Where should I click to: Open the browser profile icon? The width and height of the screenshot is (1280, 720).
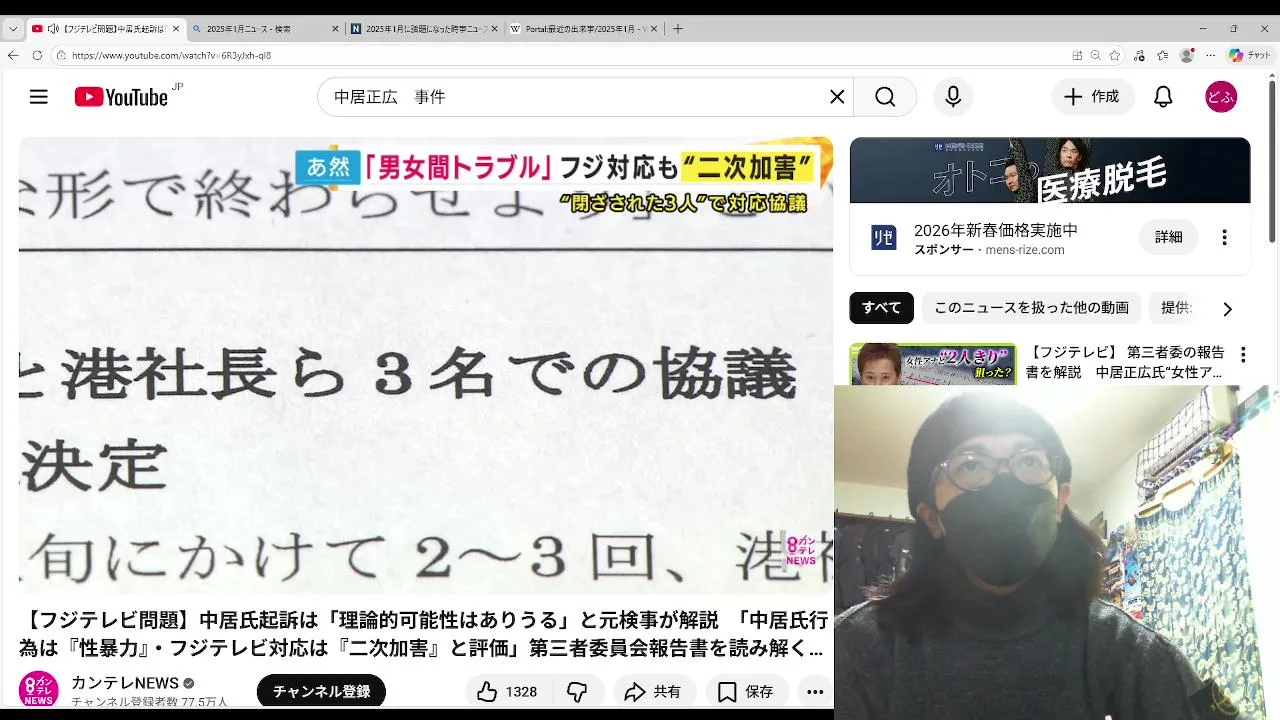(1187, 55)
